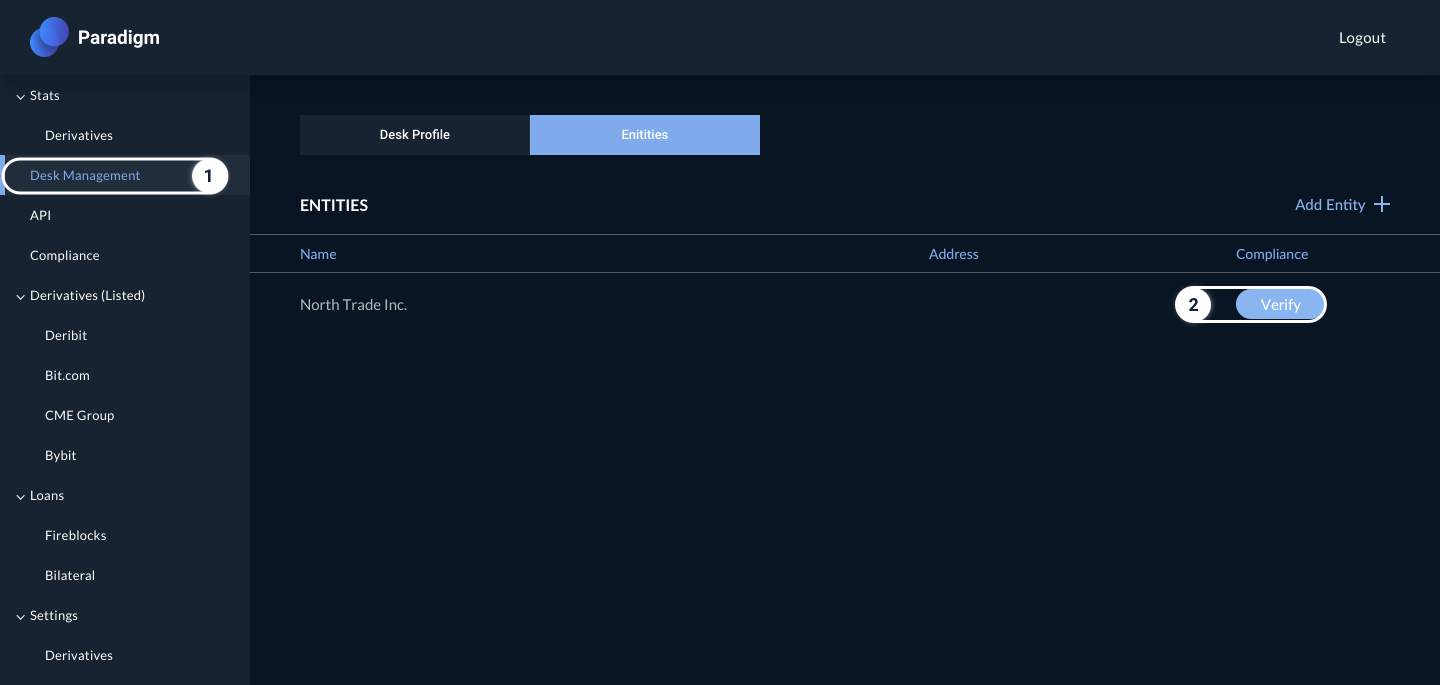Go to Compliance in the sidebar

pos(65,256)
